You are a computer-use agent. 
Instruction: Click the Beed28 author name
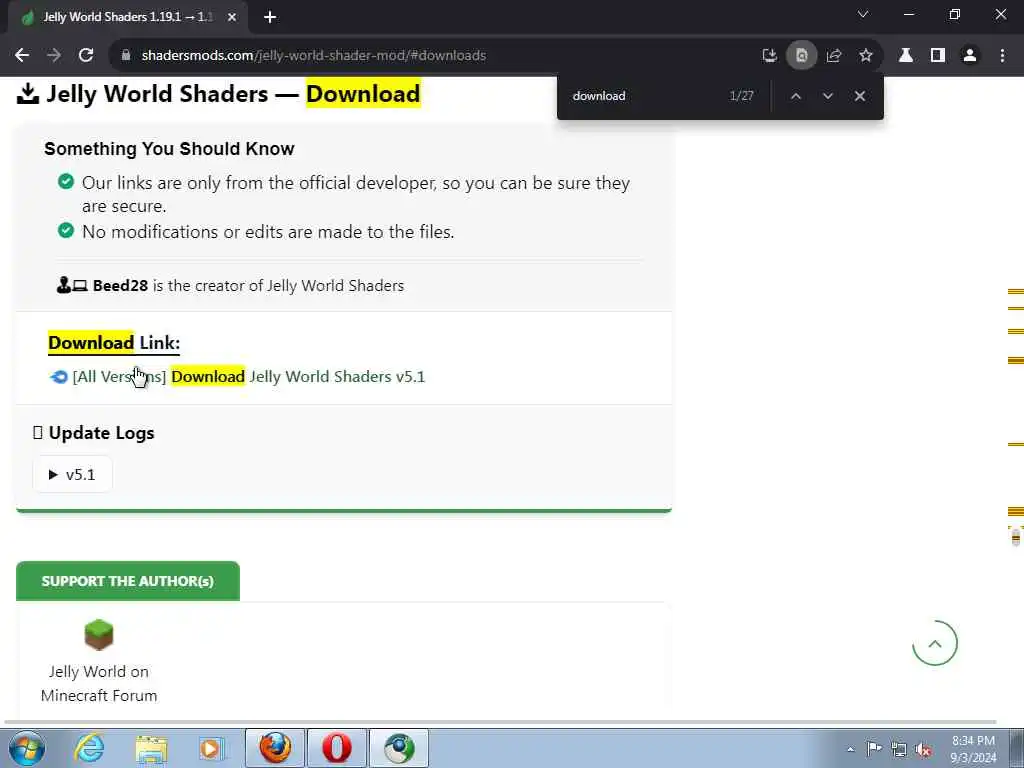[x=120, y=285]
